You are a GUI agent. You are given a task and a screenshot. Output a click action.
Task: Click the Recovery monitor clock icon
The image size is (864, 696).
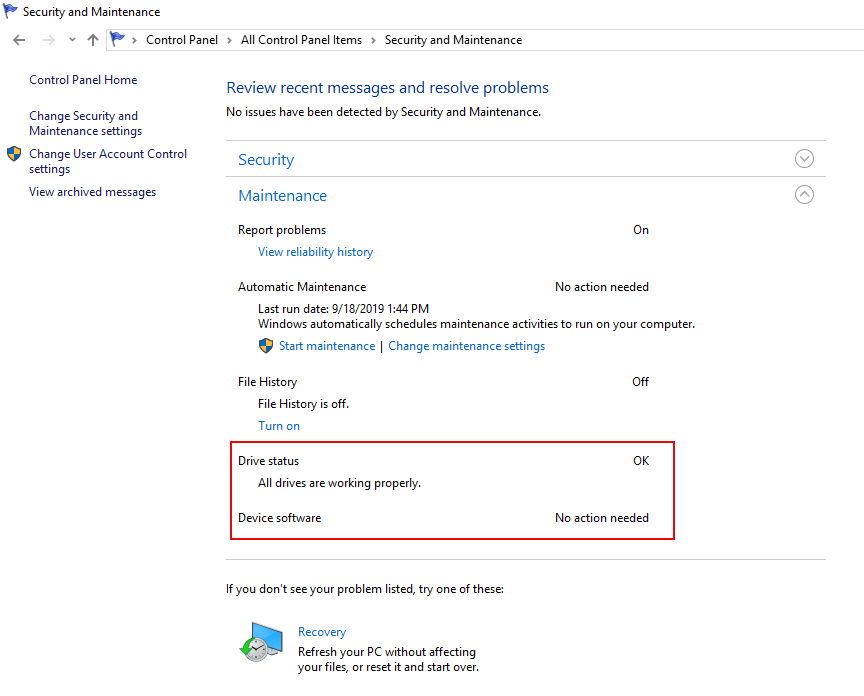click(x=261, y=641)
